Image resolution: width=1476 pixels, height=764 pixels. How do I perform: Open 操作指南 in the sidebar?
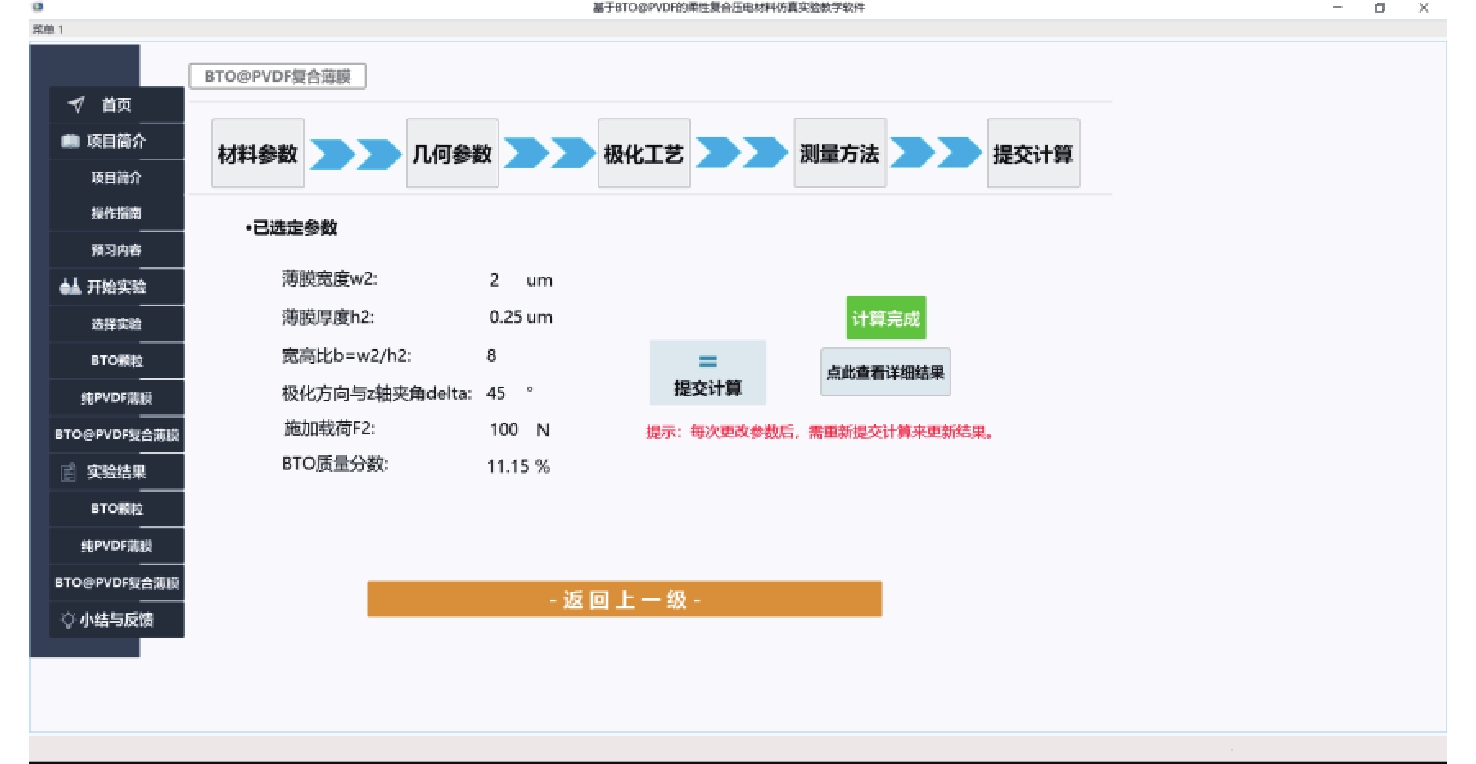click(117, 214)
